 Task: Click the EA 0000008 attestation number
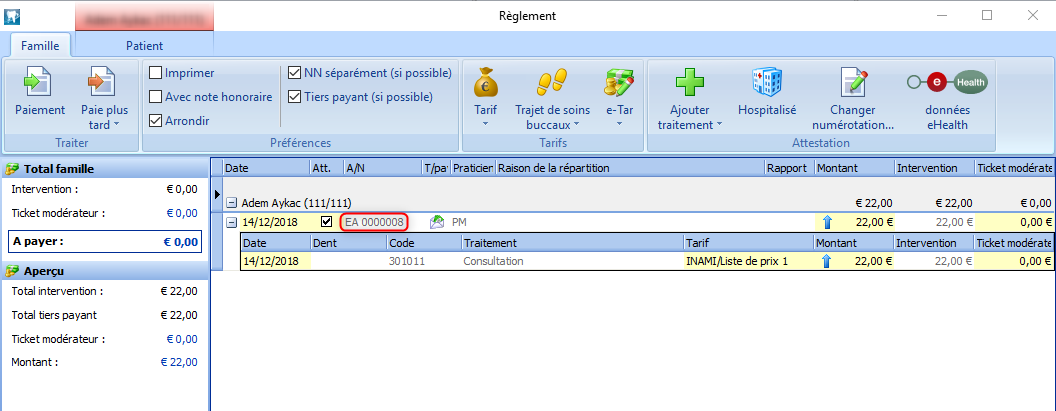[374, 222]
